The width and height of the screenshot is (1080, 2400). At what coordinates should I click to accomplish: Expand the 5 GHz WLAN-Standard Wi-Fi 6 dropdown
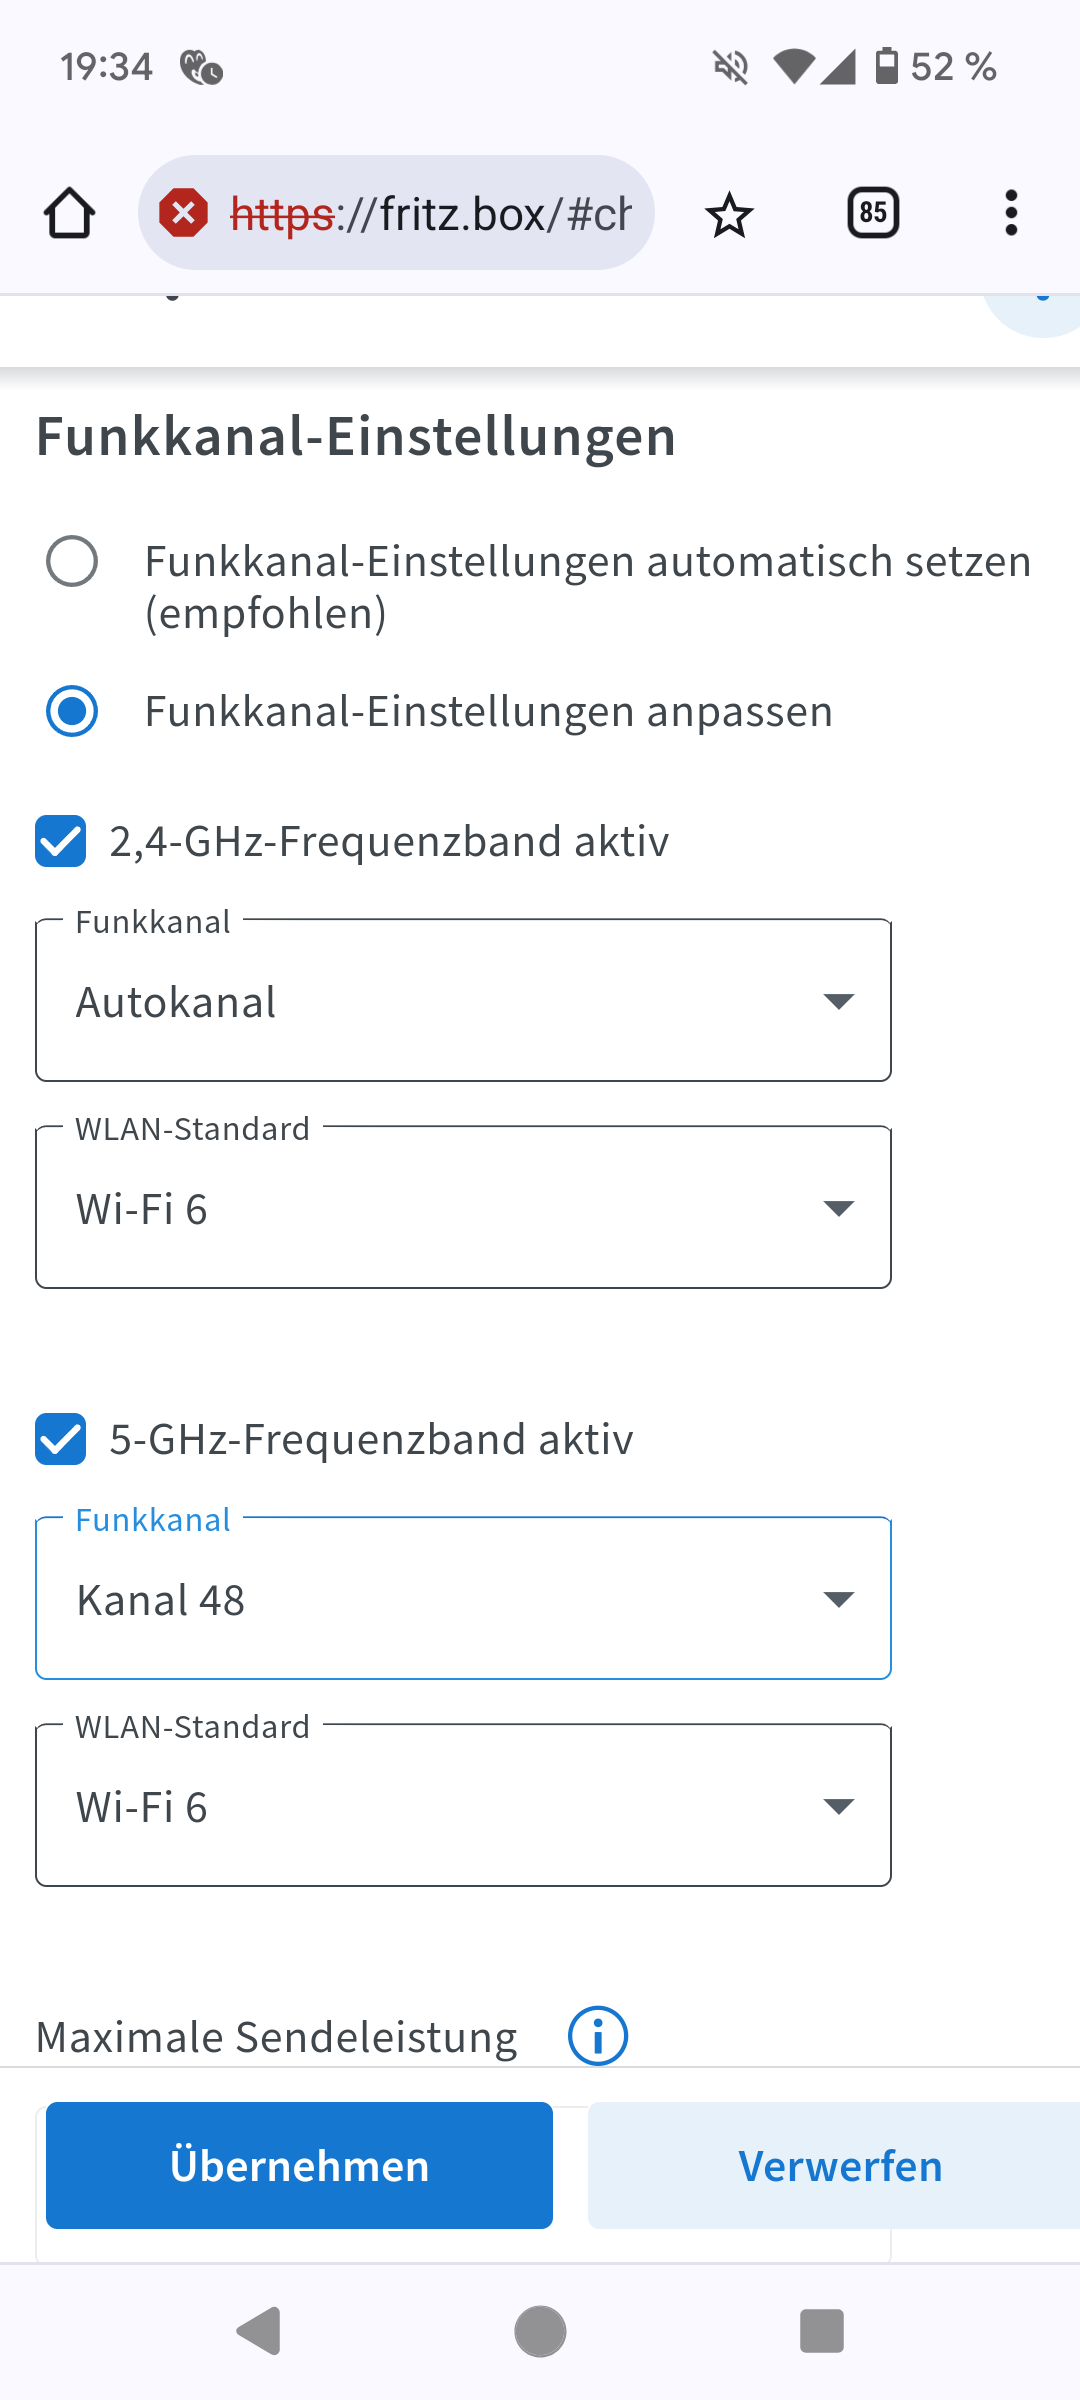463,1806
